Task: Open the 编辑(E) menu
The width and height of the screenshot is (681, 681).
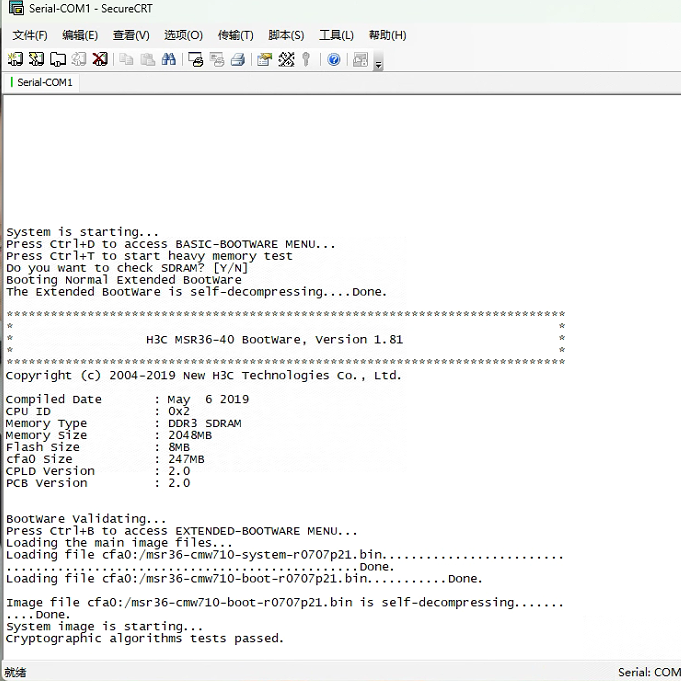Action: [80, 35]
